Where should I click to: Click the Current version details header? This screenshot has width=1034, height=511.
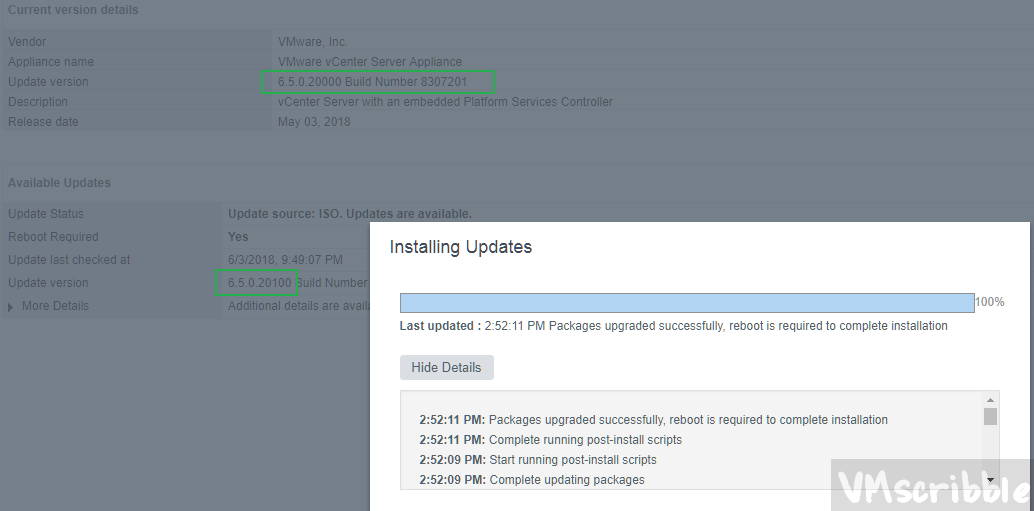[x=73, y=10]
